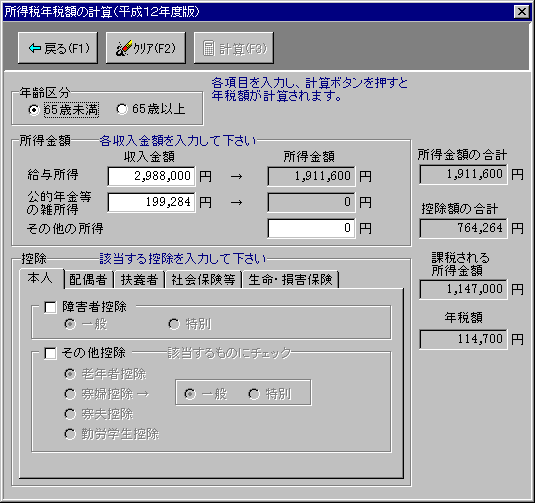Click the 該当するものにチェック label
535x503 pixels.
click(229, 353)
